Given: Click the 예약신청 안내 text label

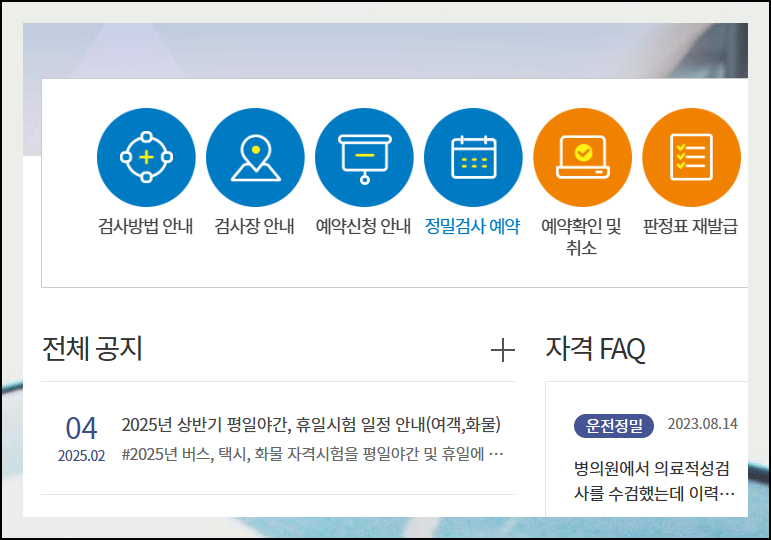Looking at the screenshot, I should click(x=363, y=226).
